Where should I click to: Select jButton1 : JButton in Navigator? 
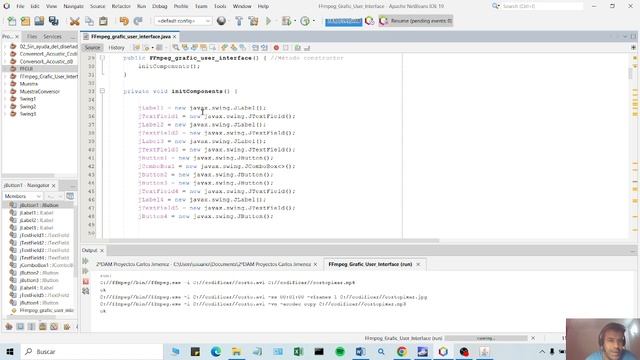(x=39, y=205)
